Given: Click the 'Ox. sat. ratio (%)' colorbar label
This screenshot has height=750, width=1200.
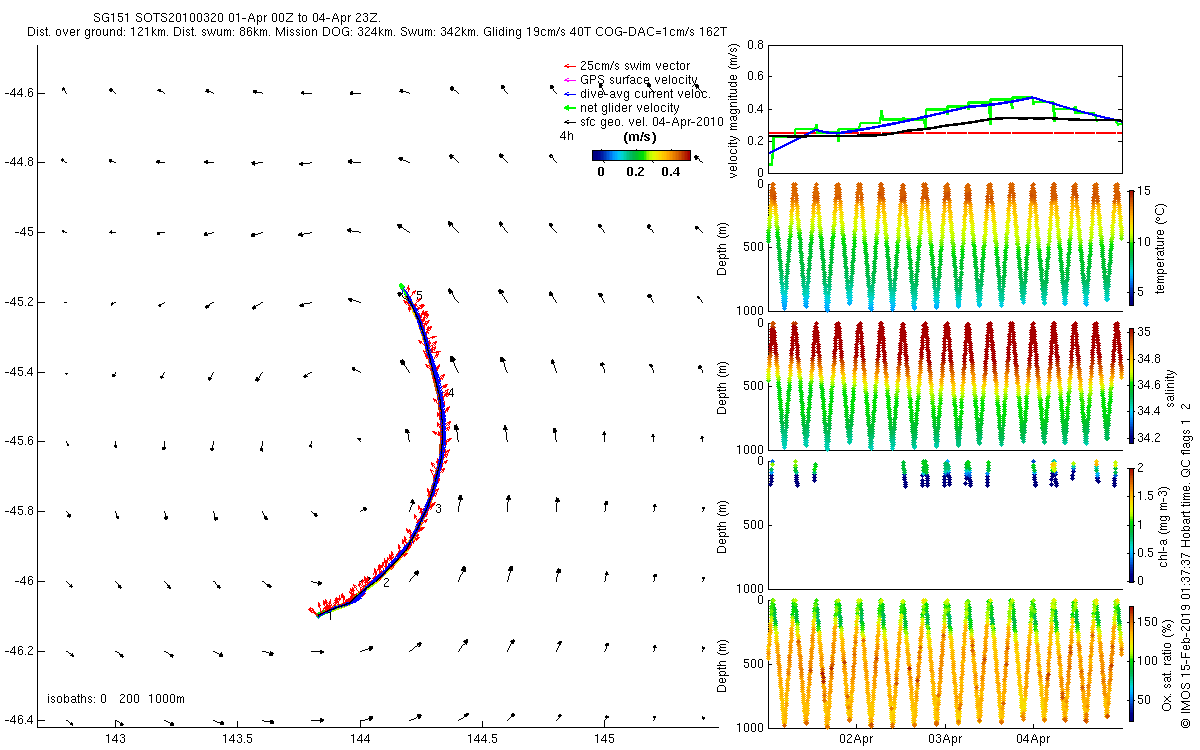Looking at the screenshot, I should pyautogui.click(x=1167, y=664).
